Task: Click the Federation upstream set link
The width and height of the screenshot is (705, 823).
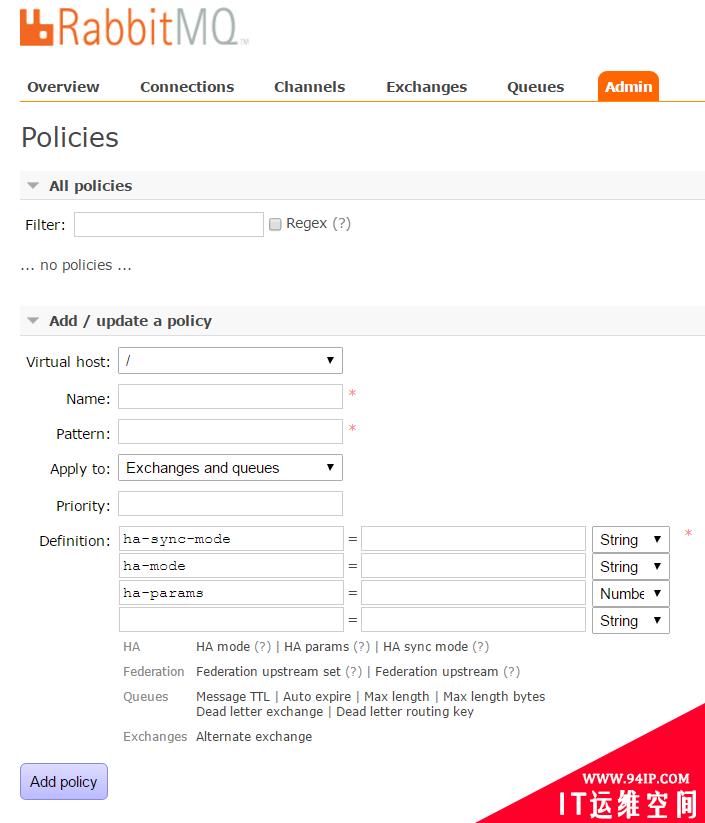Action: (x=268, y=672)
